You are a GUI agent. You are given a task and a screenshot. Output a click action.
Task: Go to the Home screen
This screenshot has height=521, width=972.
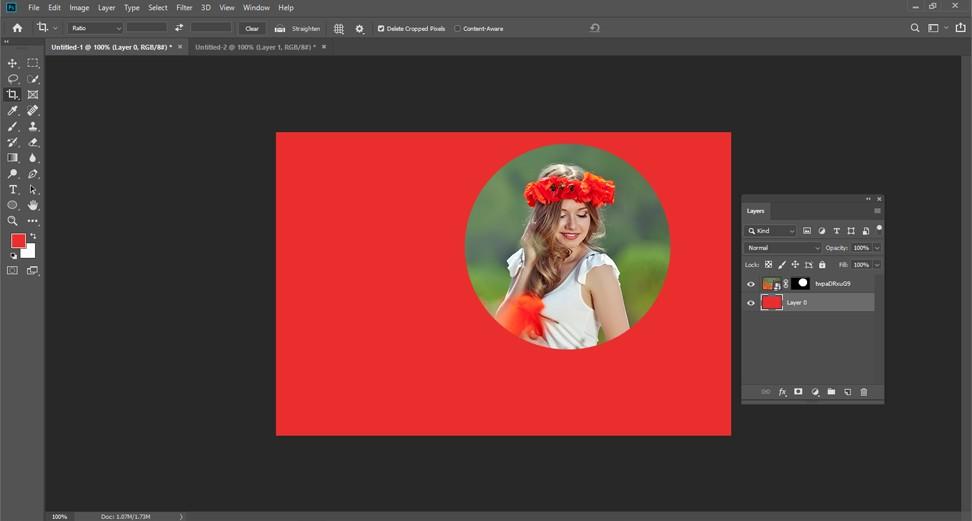pyautogui.click(x=17, y=28)
